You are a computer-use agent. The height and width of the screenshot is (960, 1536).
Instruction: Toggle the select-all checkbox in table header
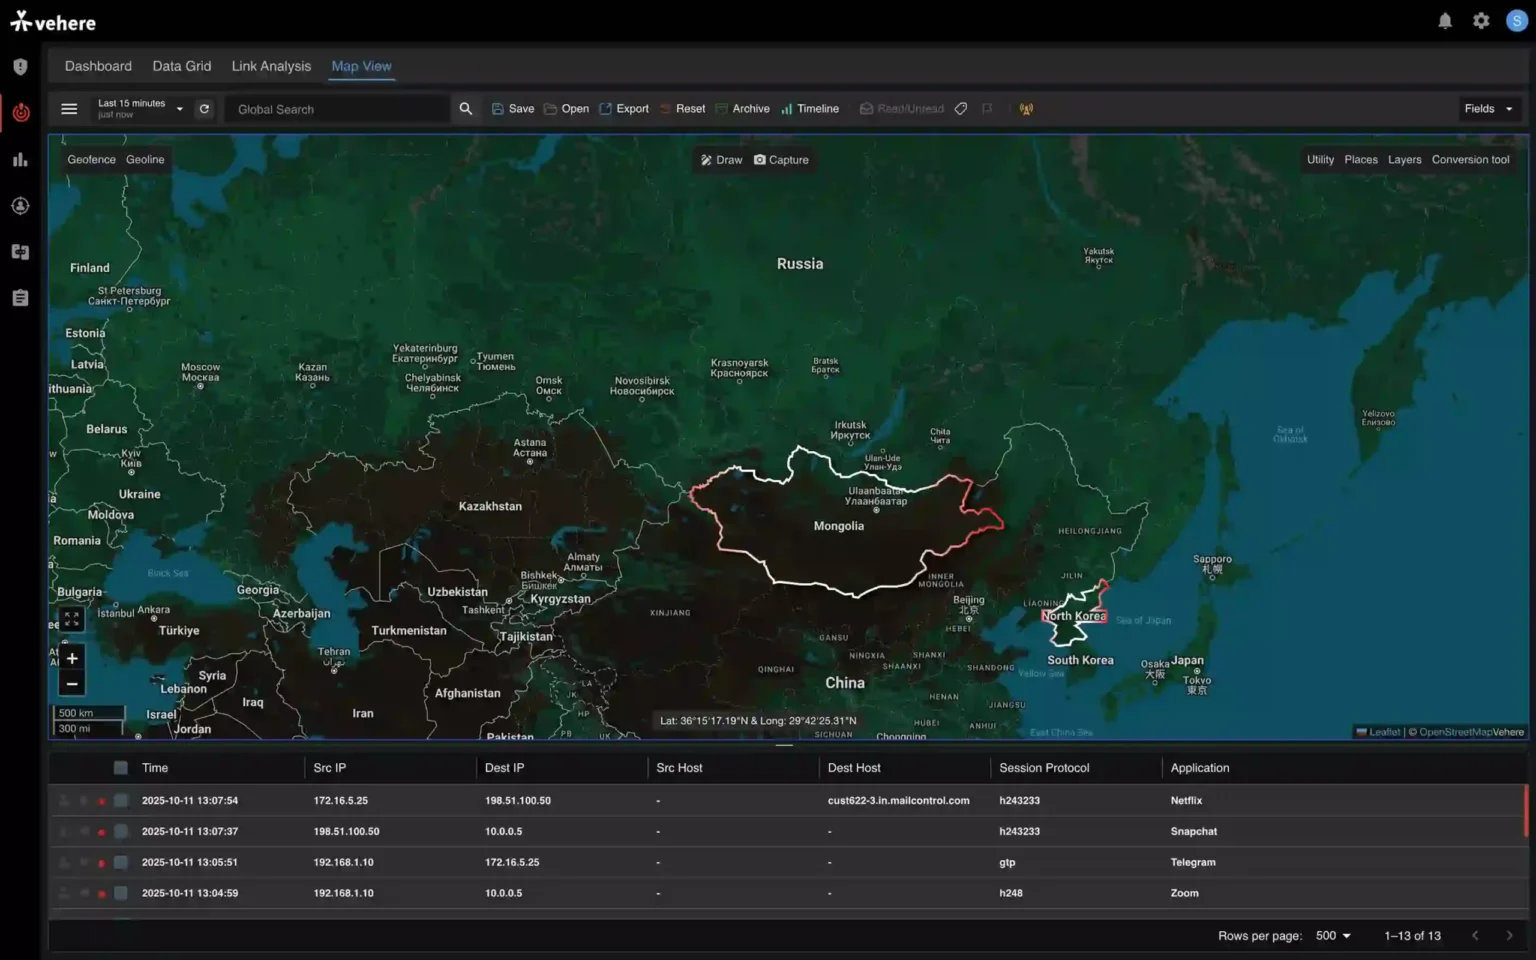pyautogui.click(x=121, y=768)
